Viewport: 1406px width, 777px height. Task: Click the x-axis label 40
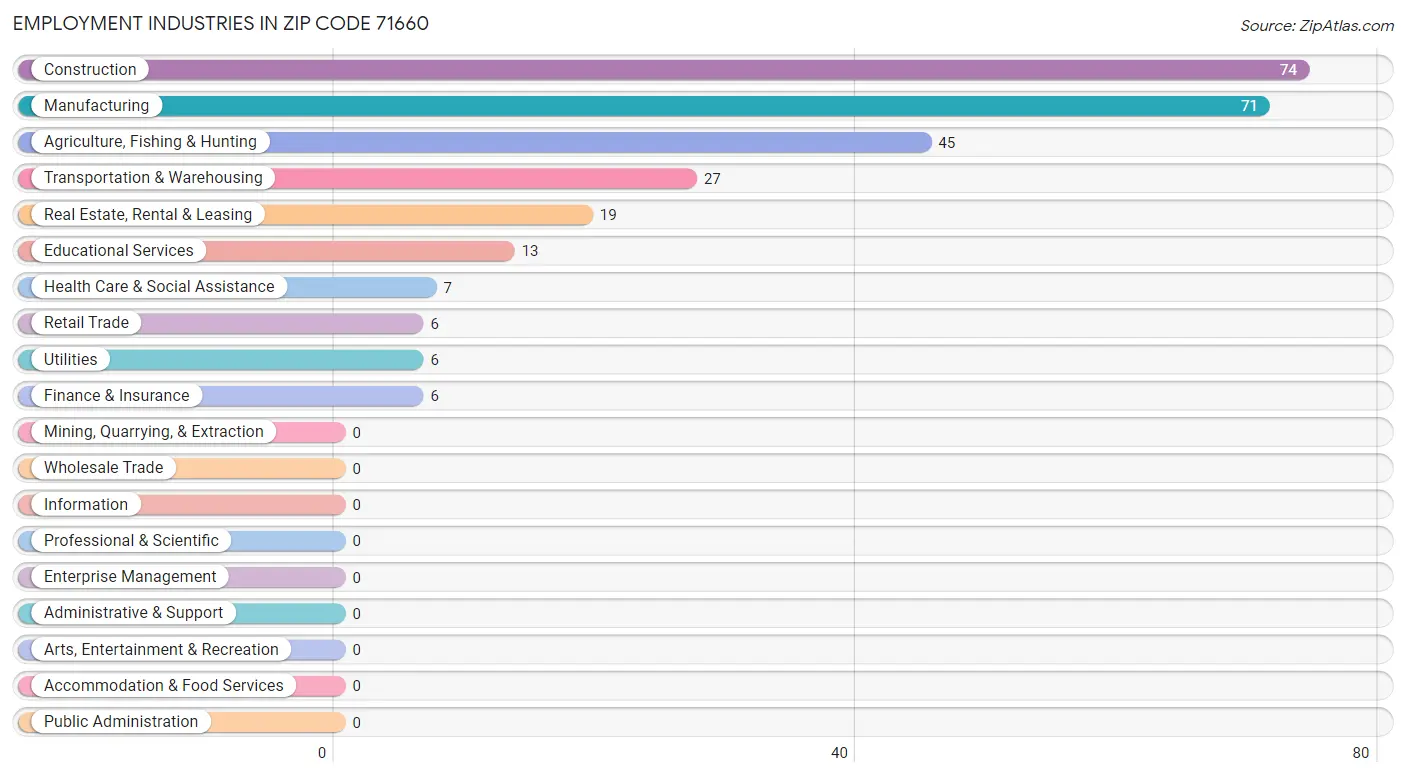pos(840,753)
